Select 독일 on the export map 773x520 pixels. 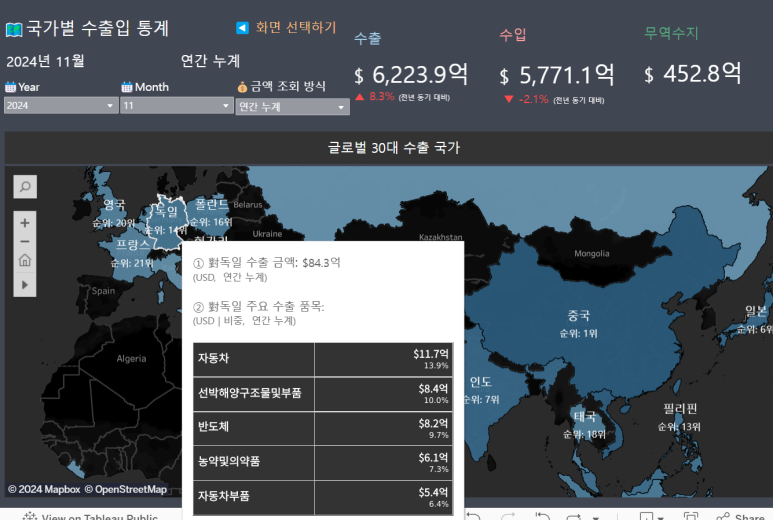[x=167, y=212]
